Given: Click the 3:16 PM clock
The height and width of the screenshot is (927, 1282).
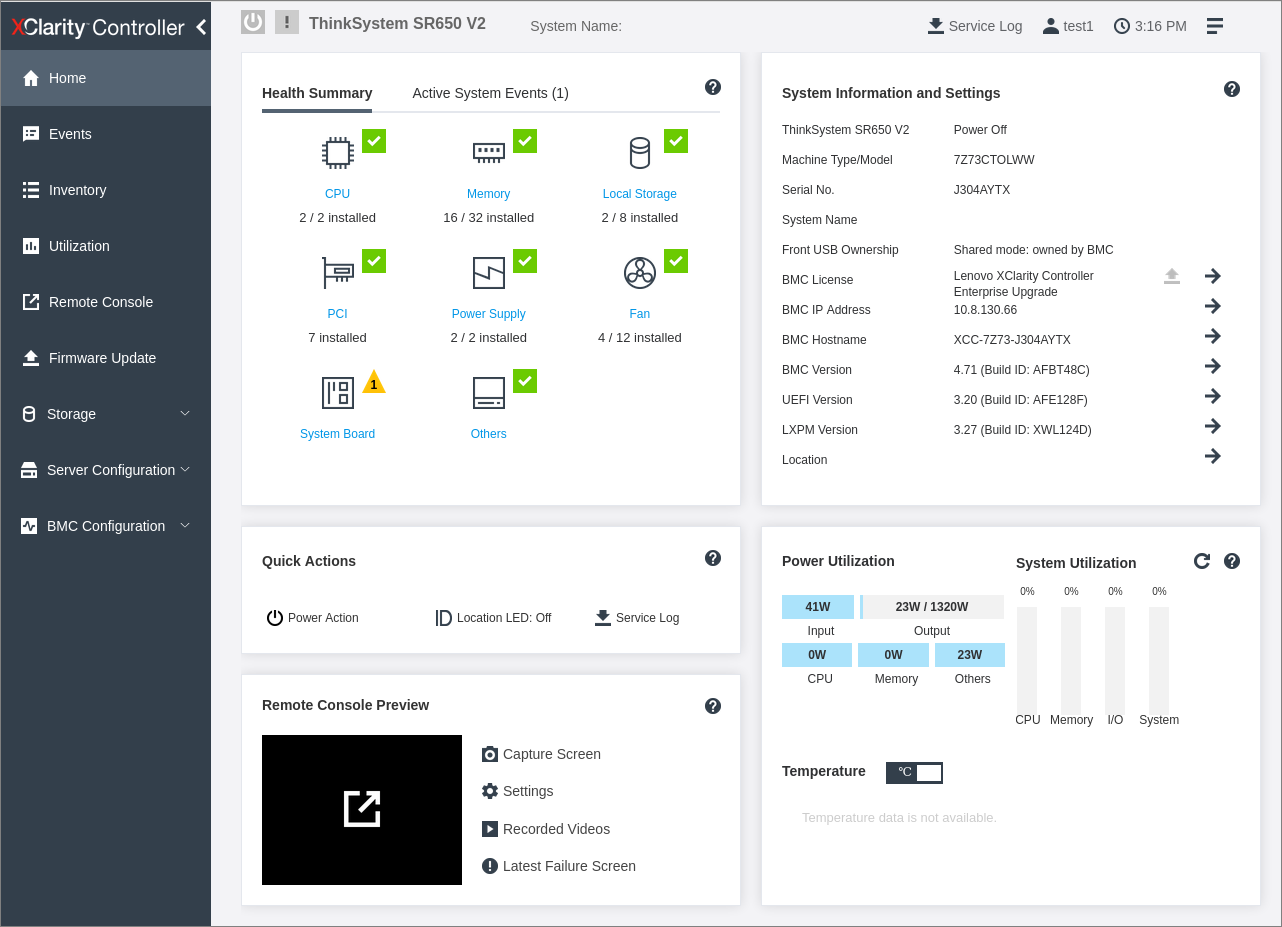Looking at the screenshot, I should tap(1150, 26).
